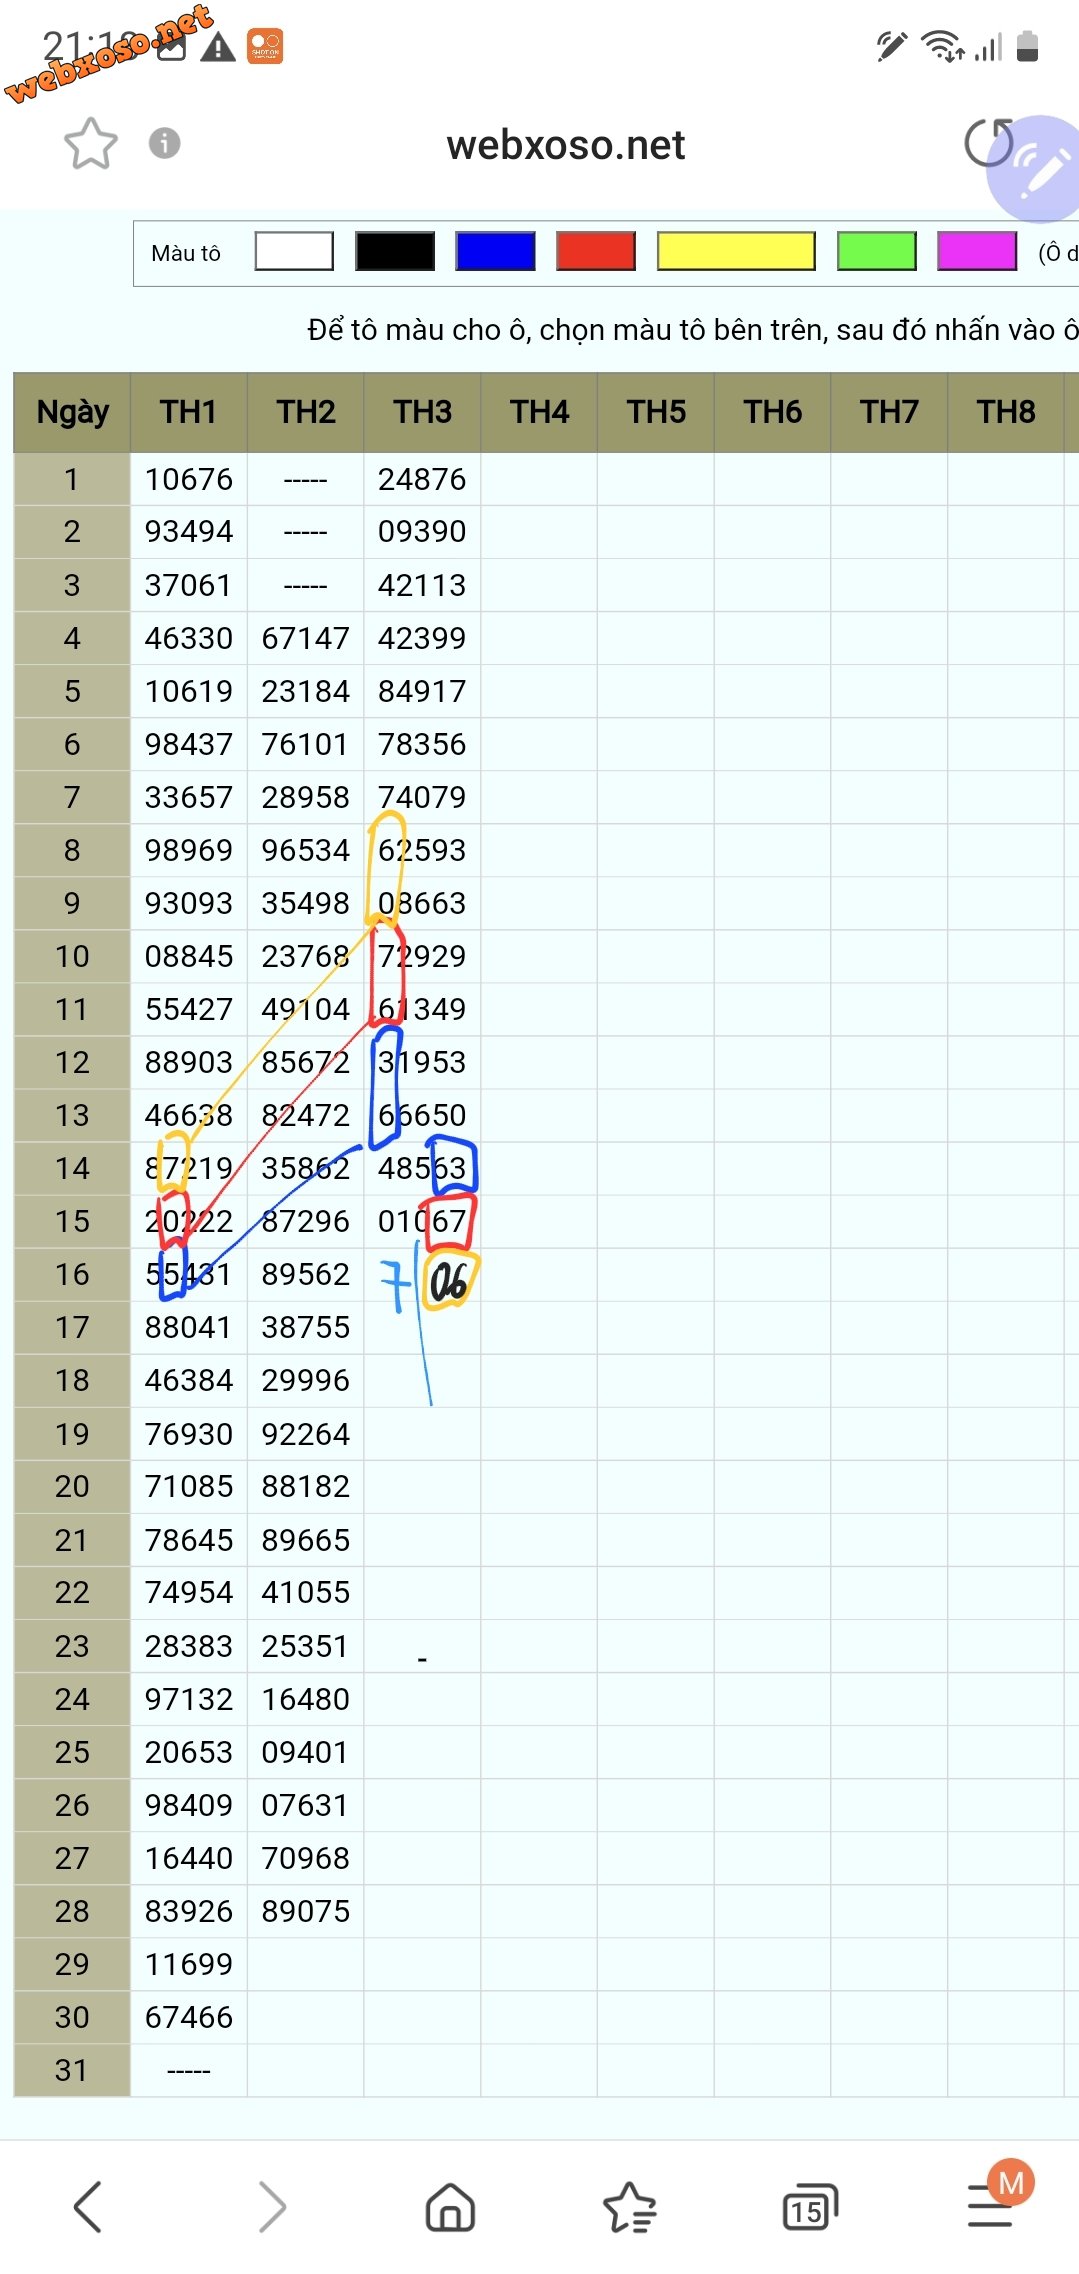Image resolution: width=1079 pixels, height=2274 pixels.
Task: Click cell 09401 in TH2
Action: [x=306, y=1752]
